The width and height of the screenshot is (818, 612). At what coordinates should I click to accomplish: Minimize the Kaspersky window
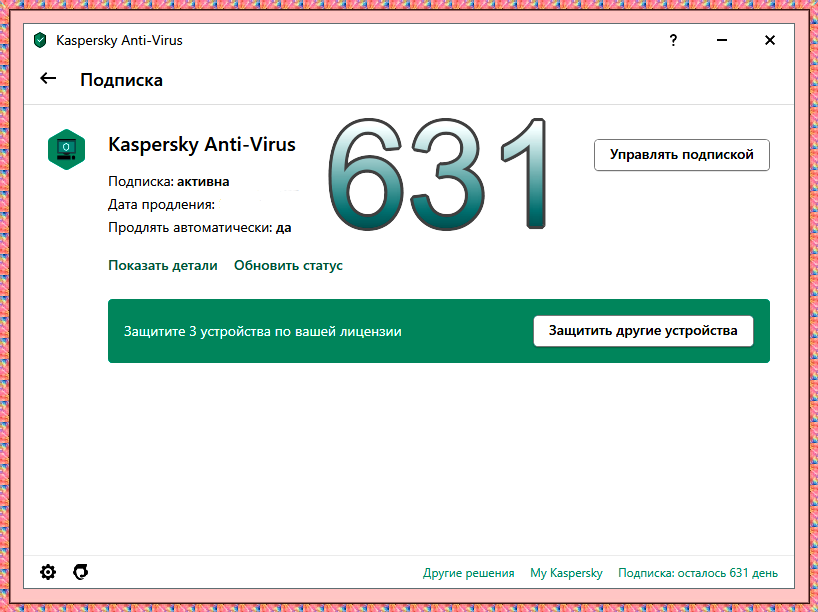[722, 40]
